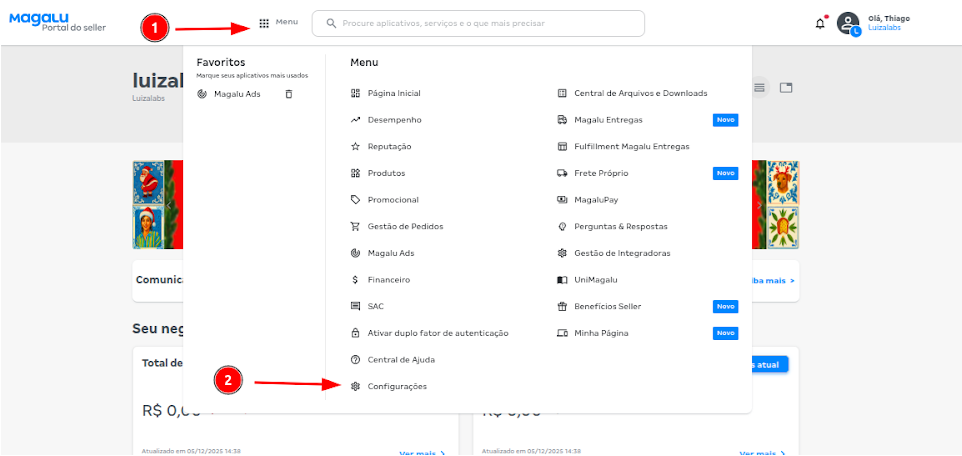The width and height of the screenshot is (962, 456).
Task: Click the Magalu Portal do seller logo
Action: (x=57, y=23)
